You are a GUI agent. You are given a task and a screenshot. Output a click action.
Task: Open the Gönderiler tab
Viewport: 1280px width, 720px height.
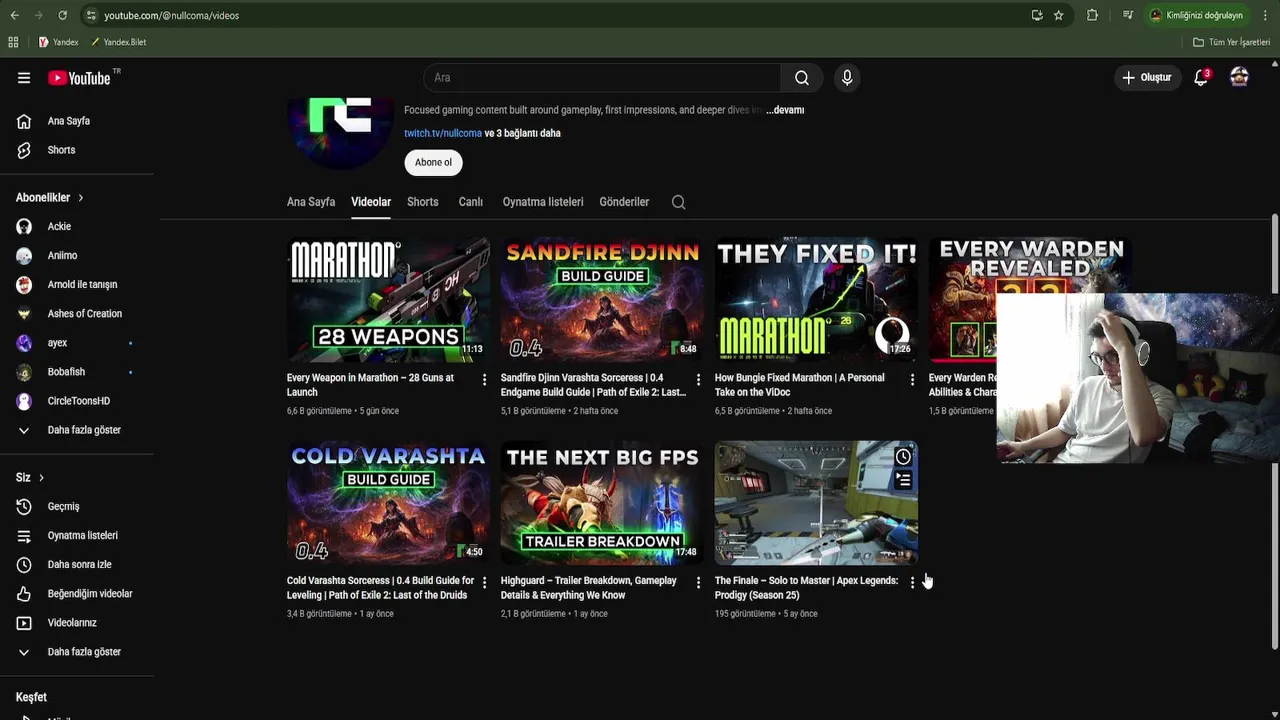tap(624, 202)
